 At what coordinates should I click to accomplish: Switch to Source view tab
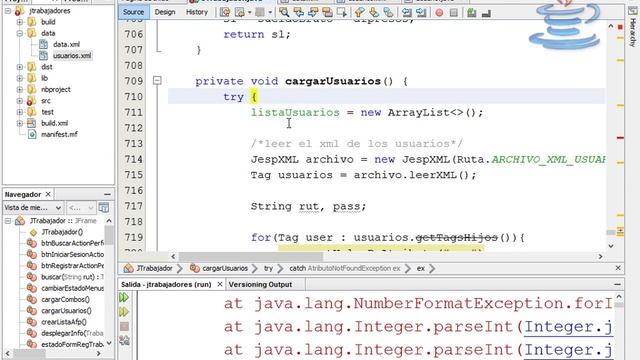click(133, 12)
